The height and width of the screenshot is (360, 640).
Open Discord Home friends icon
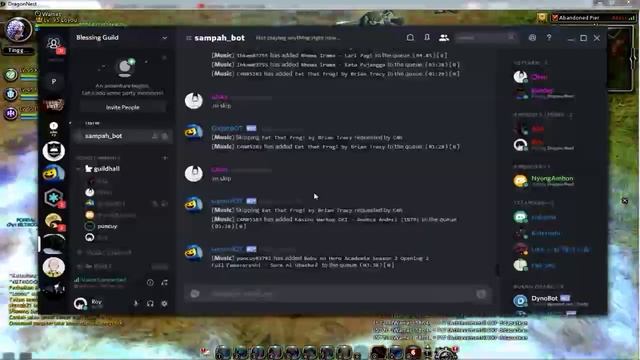pyautogui.click(x=53, y=43)
